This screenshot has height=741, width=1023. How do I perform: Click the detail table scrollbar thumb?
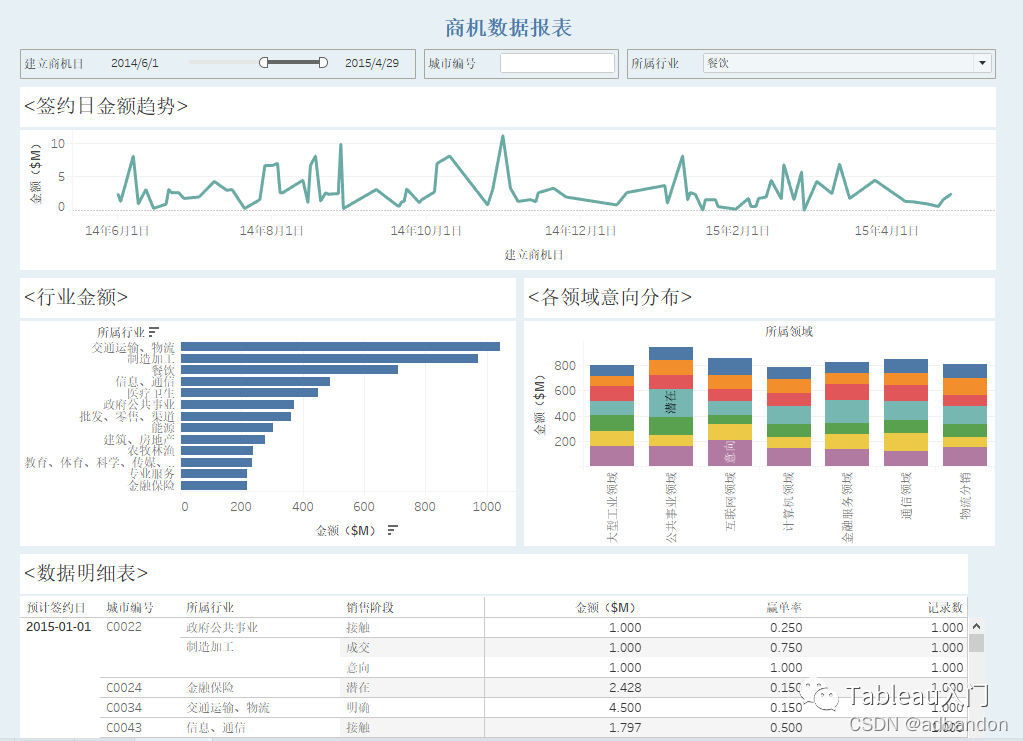pyautogui.click(x=976, y=643)
